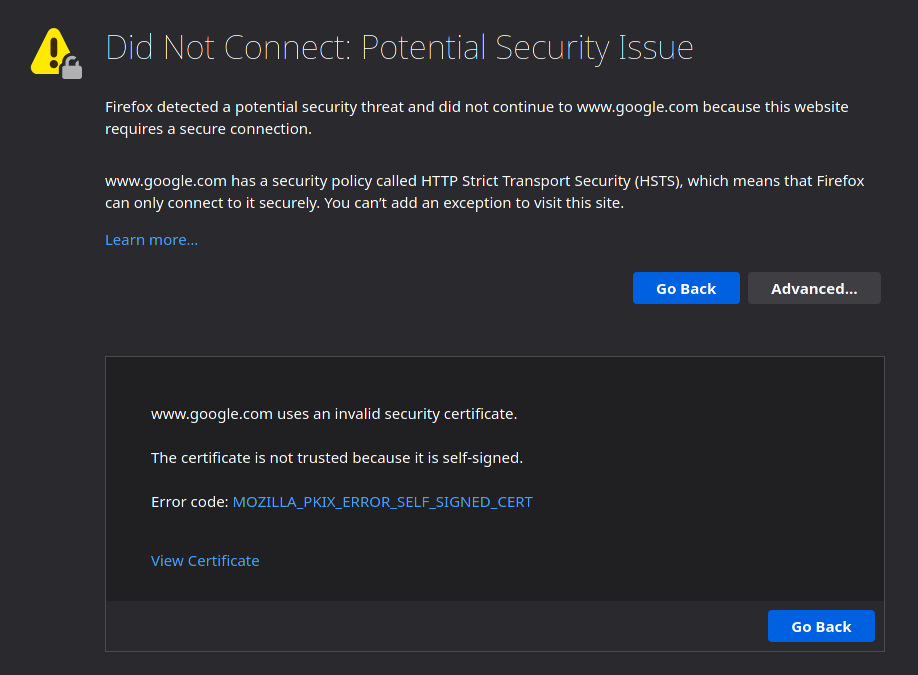Open the Learn more link
The image size is (918, 675).
152,240
